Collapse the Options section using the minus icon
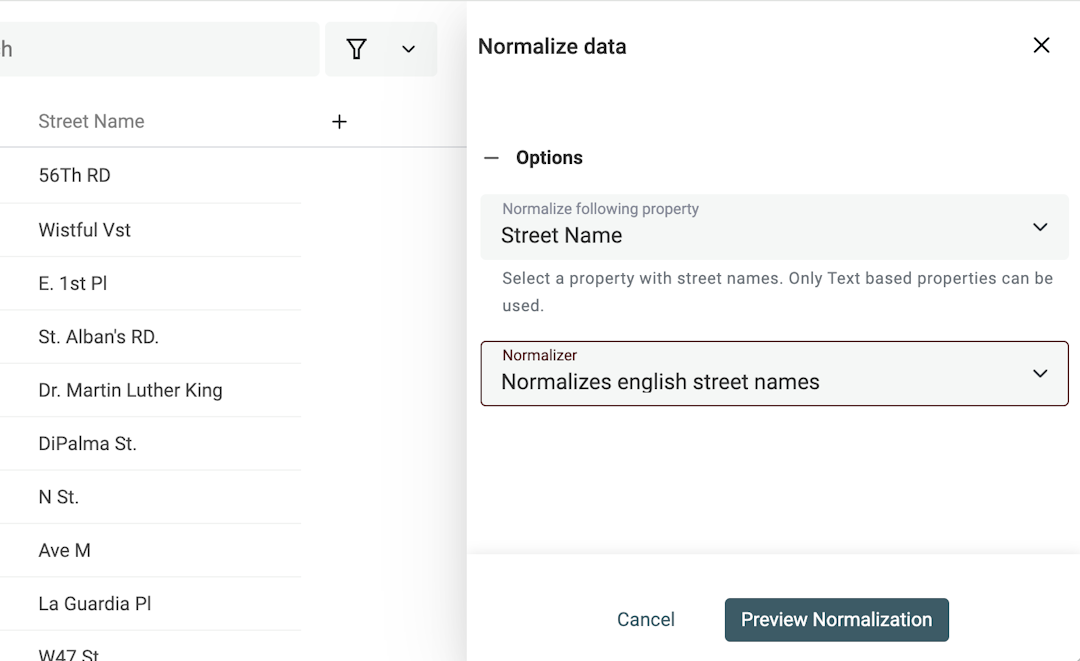The width and height of the screenshot is (1080, 661). 491,157
